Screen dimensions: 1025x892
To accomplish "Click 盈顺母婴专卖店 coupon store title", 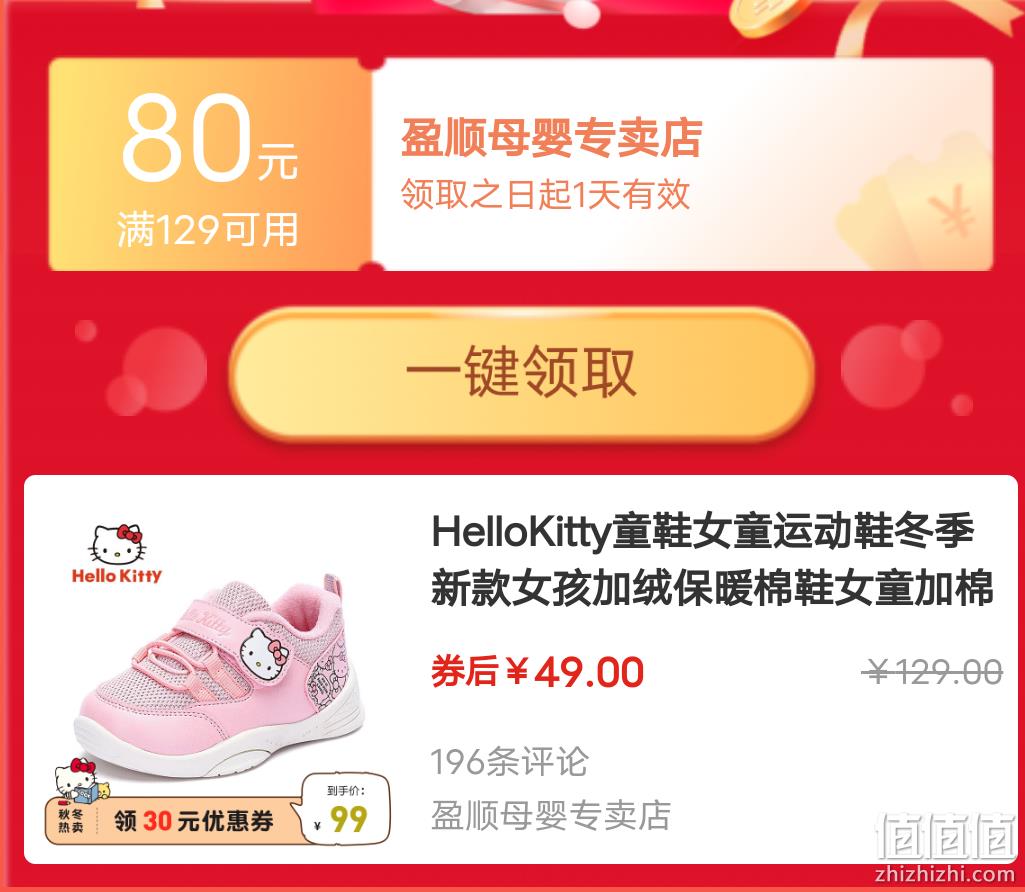I will point(551,138).
